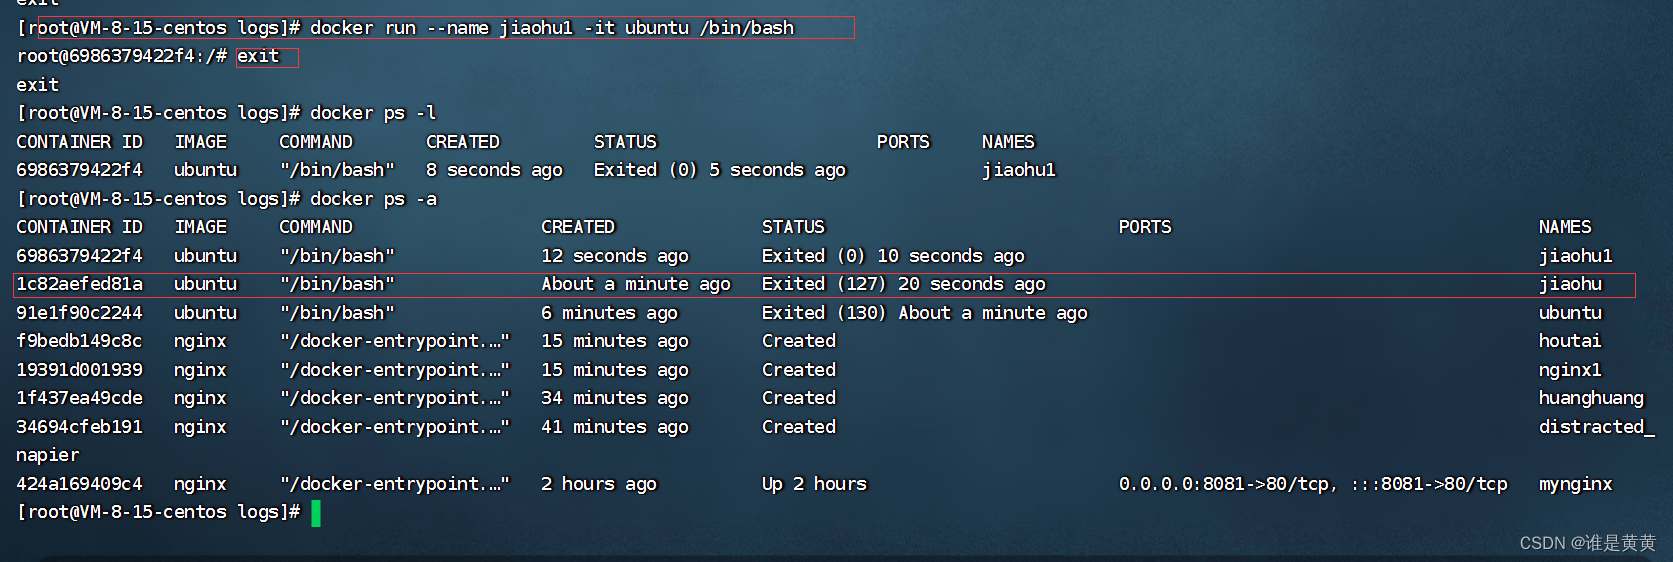Viewport: 1673px width, 562px height.
Task: Click '8 seconds ago' created time
Action: (x=494, y=170)
